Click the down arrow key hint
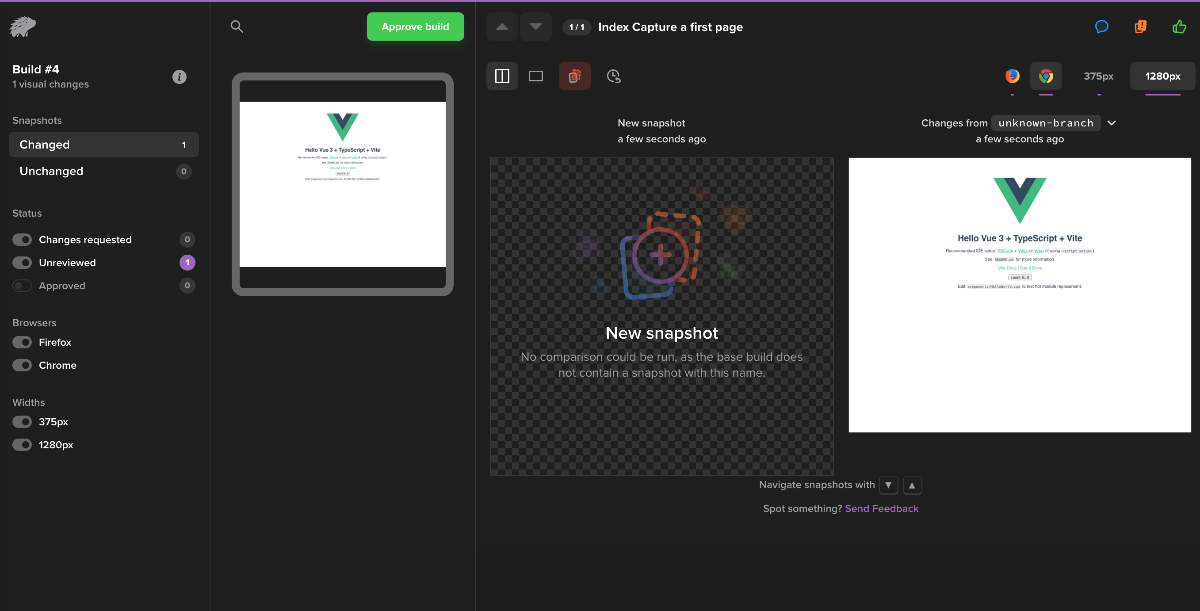Viewport: 1200px width, 611px height. pos(888,485)
